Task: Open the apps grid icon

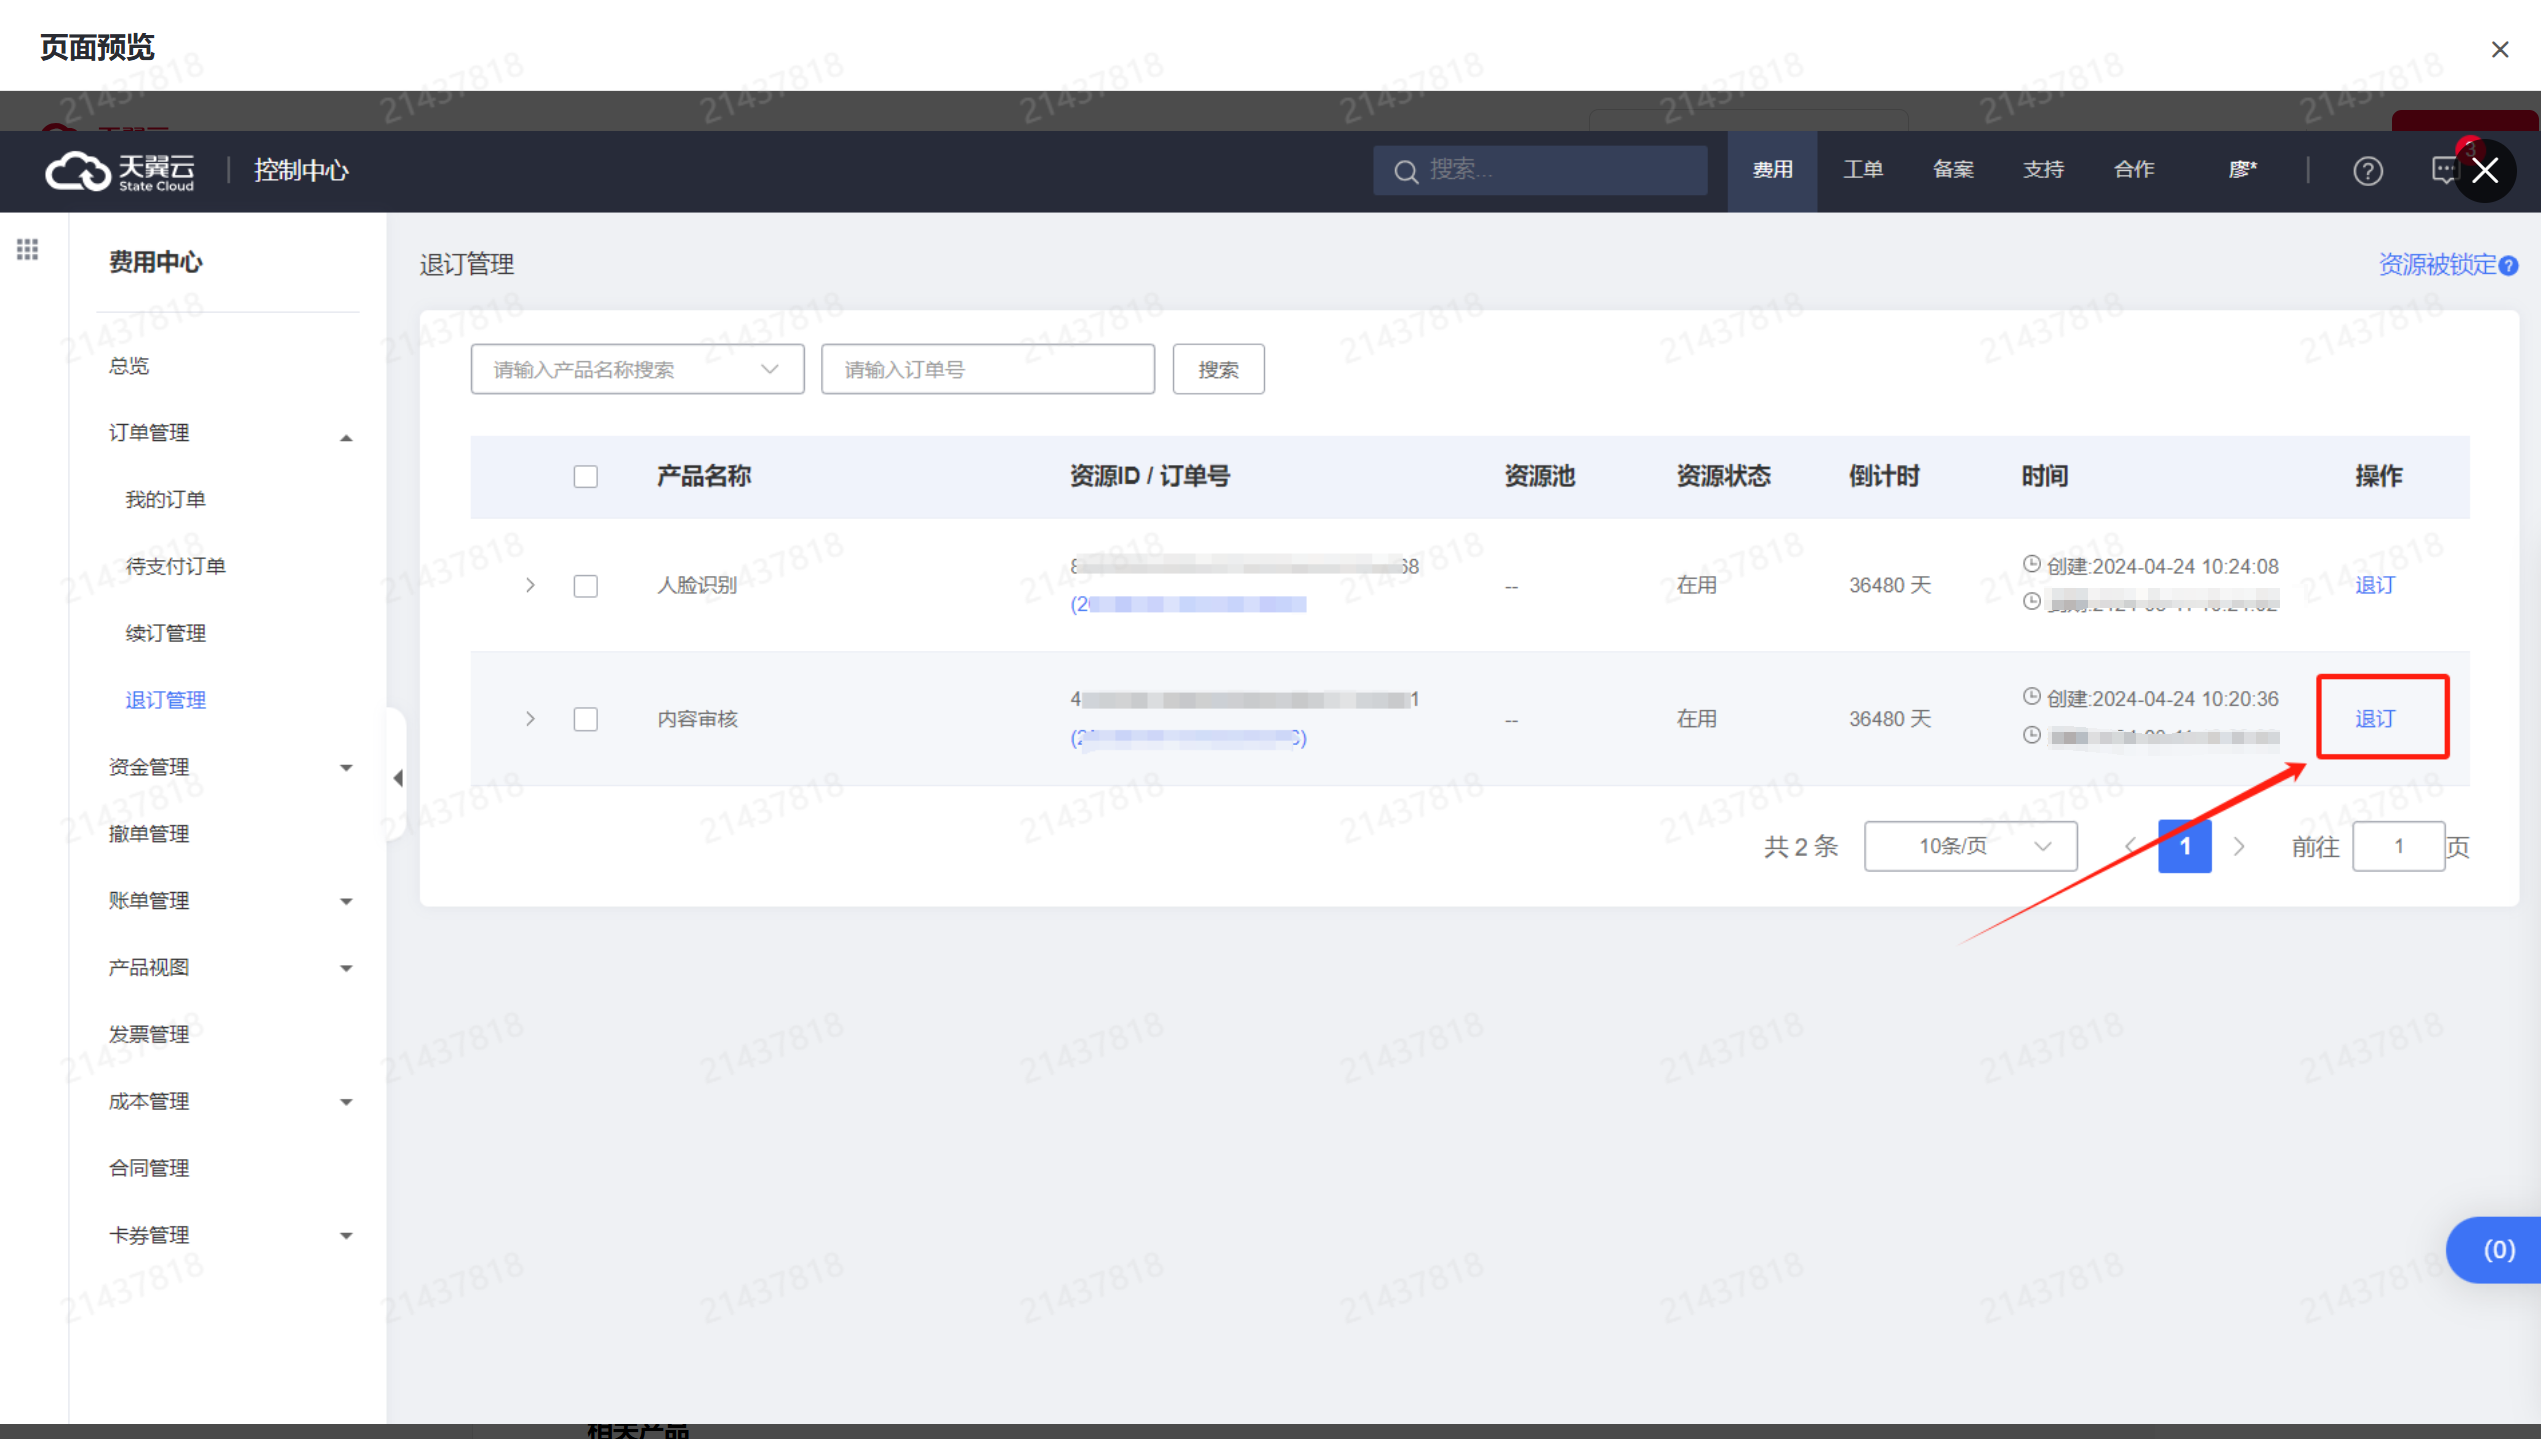Action: [28, 249]
